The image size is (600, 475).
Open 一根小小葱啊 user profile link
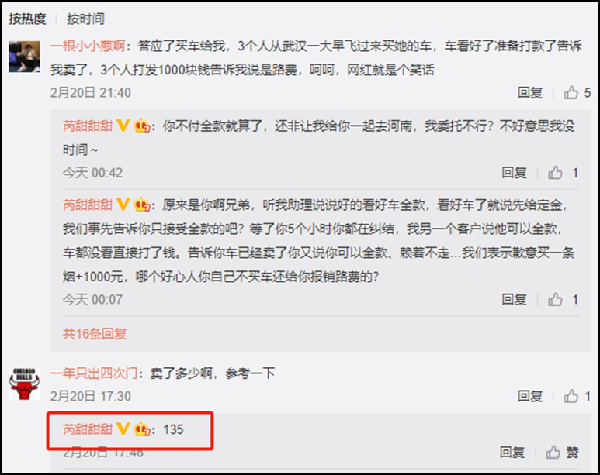pos(88,46)
